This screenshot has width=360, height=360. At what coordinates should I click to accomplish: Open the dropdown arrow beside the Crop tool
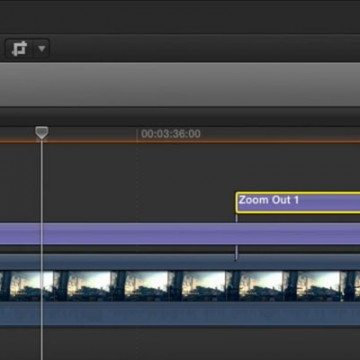tap(42, 49)
